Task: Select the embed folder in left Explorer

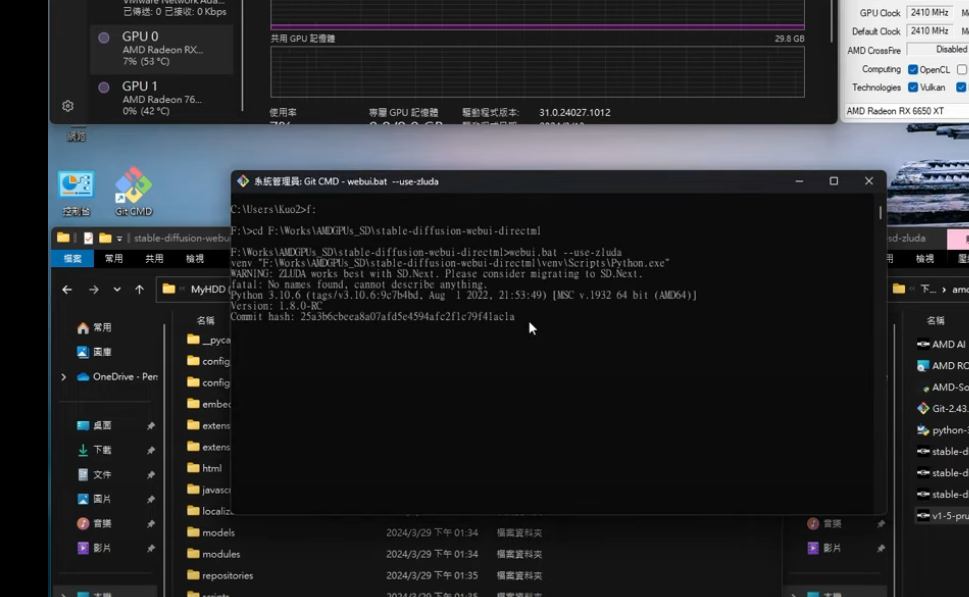Action: [208, 404]
